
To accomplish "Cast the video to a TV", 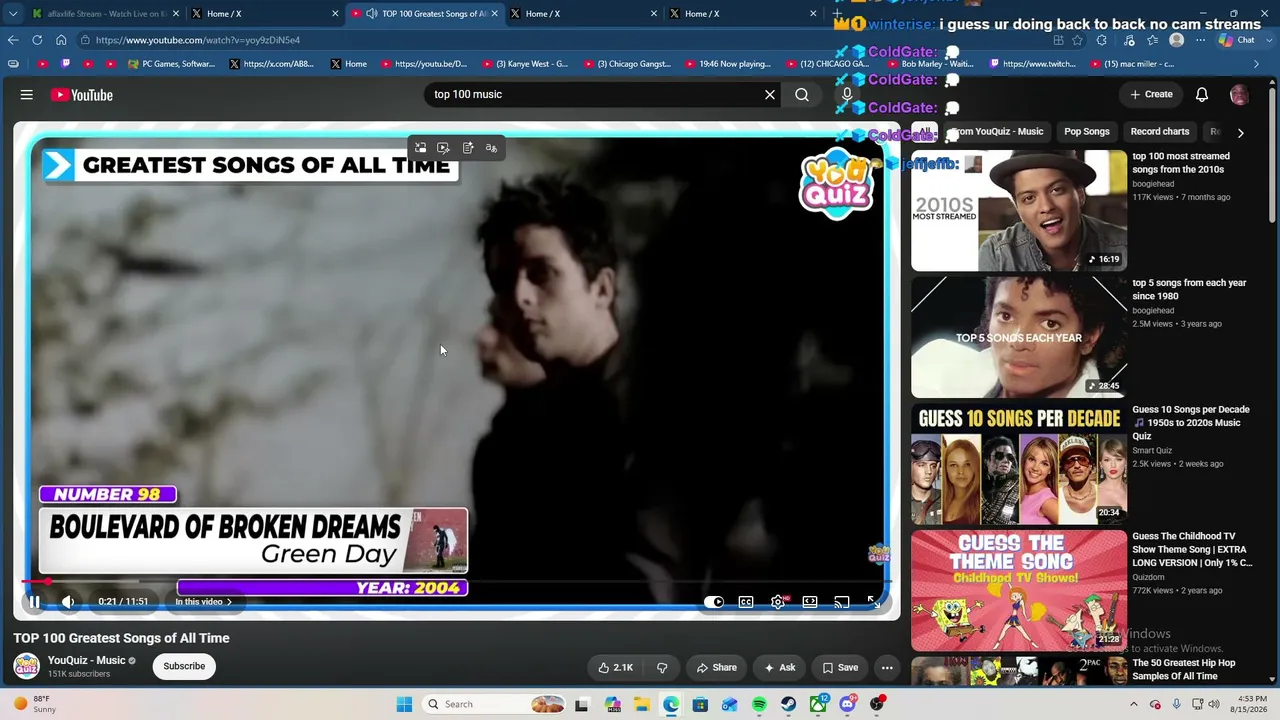I will (842, 602).
